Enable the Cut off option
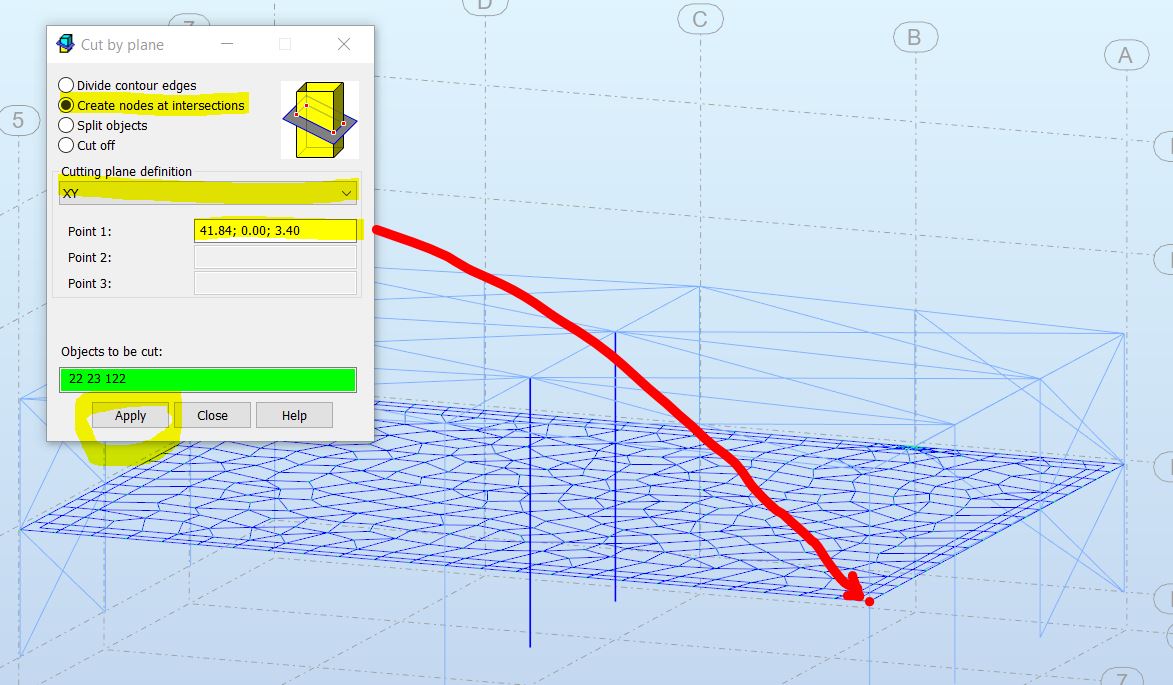 click(x=65, y=145)
